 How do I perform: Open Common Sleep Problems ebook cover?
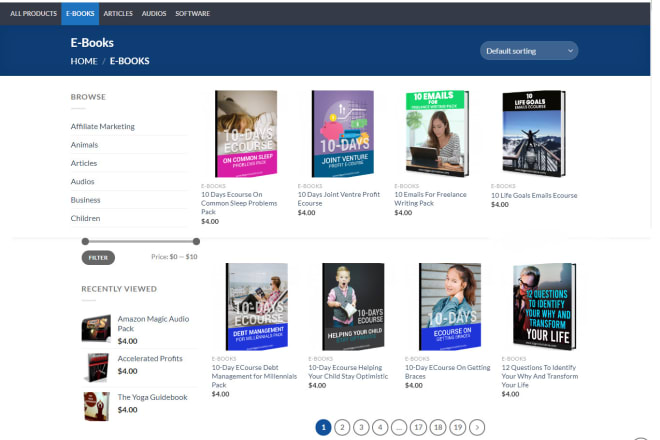coord(246,133)
